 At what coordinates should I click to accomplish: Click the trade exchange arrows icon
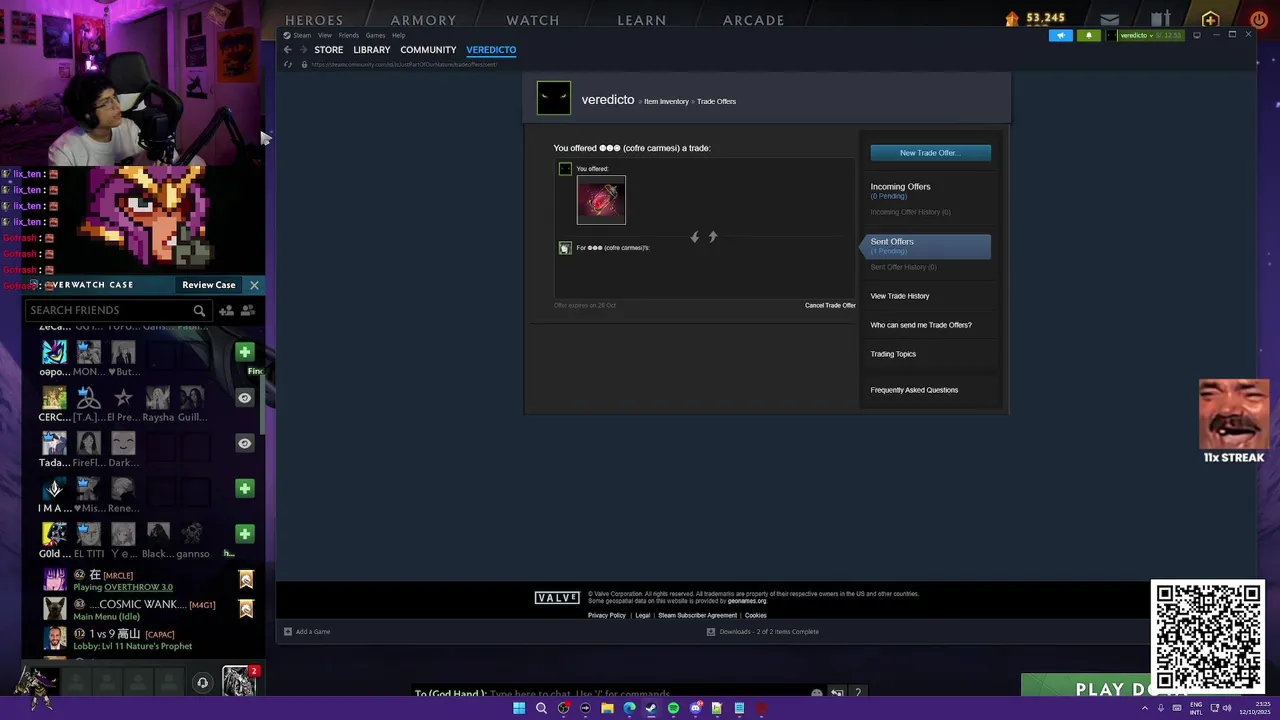pyautogui.click(x=704, y=237)
